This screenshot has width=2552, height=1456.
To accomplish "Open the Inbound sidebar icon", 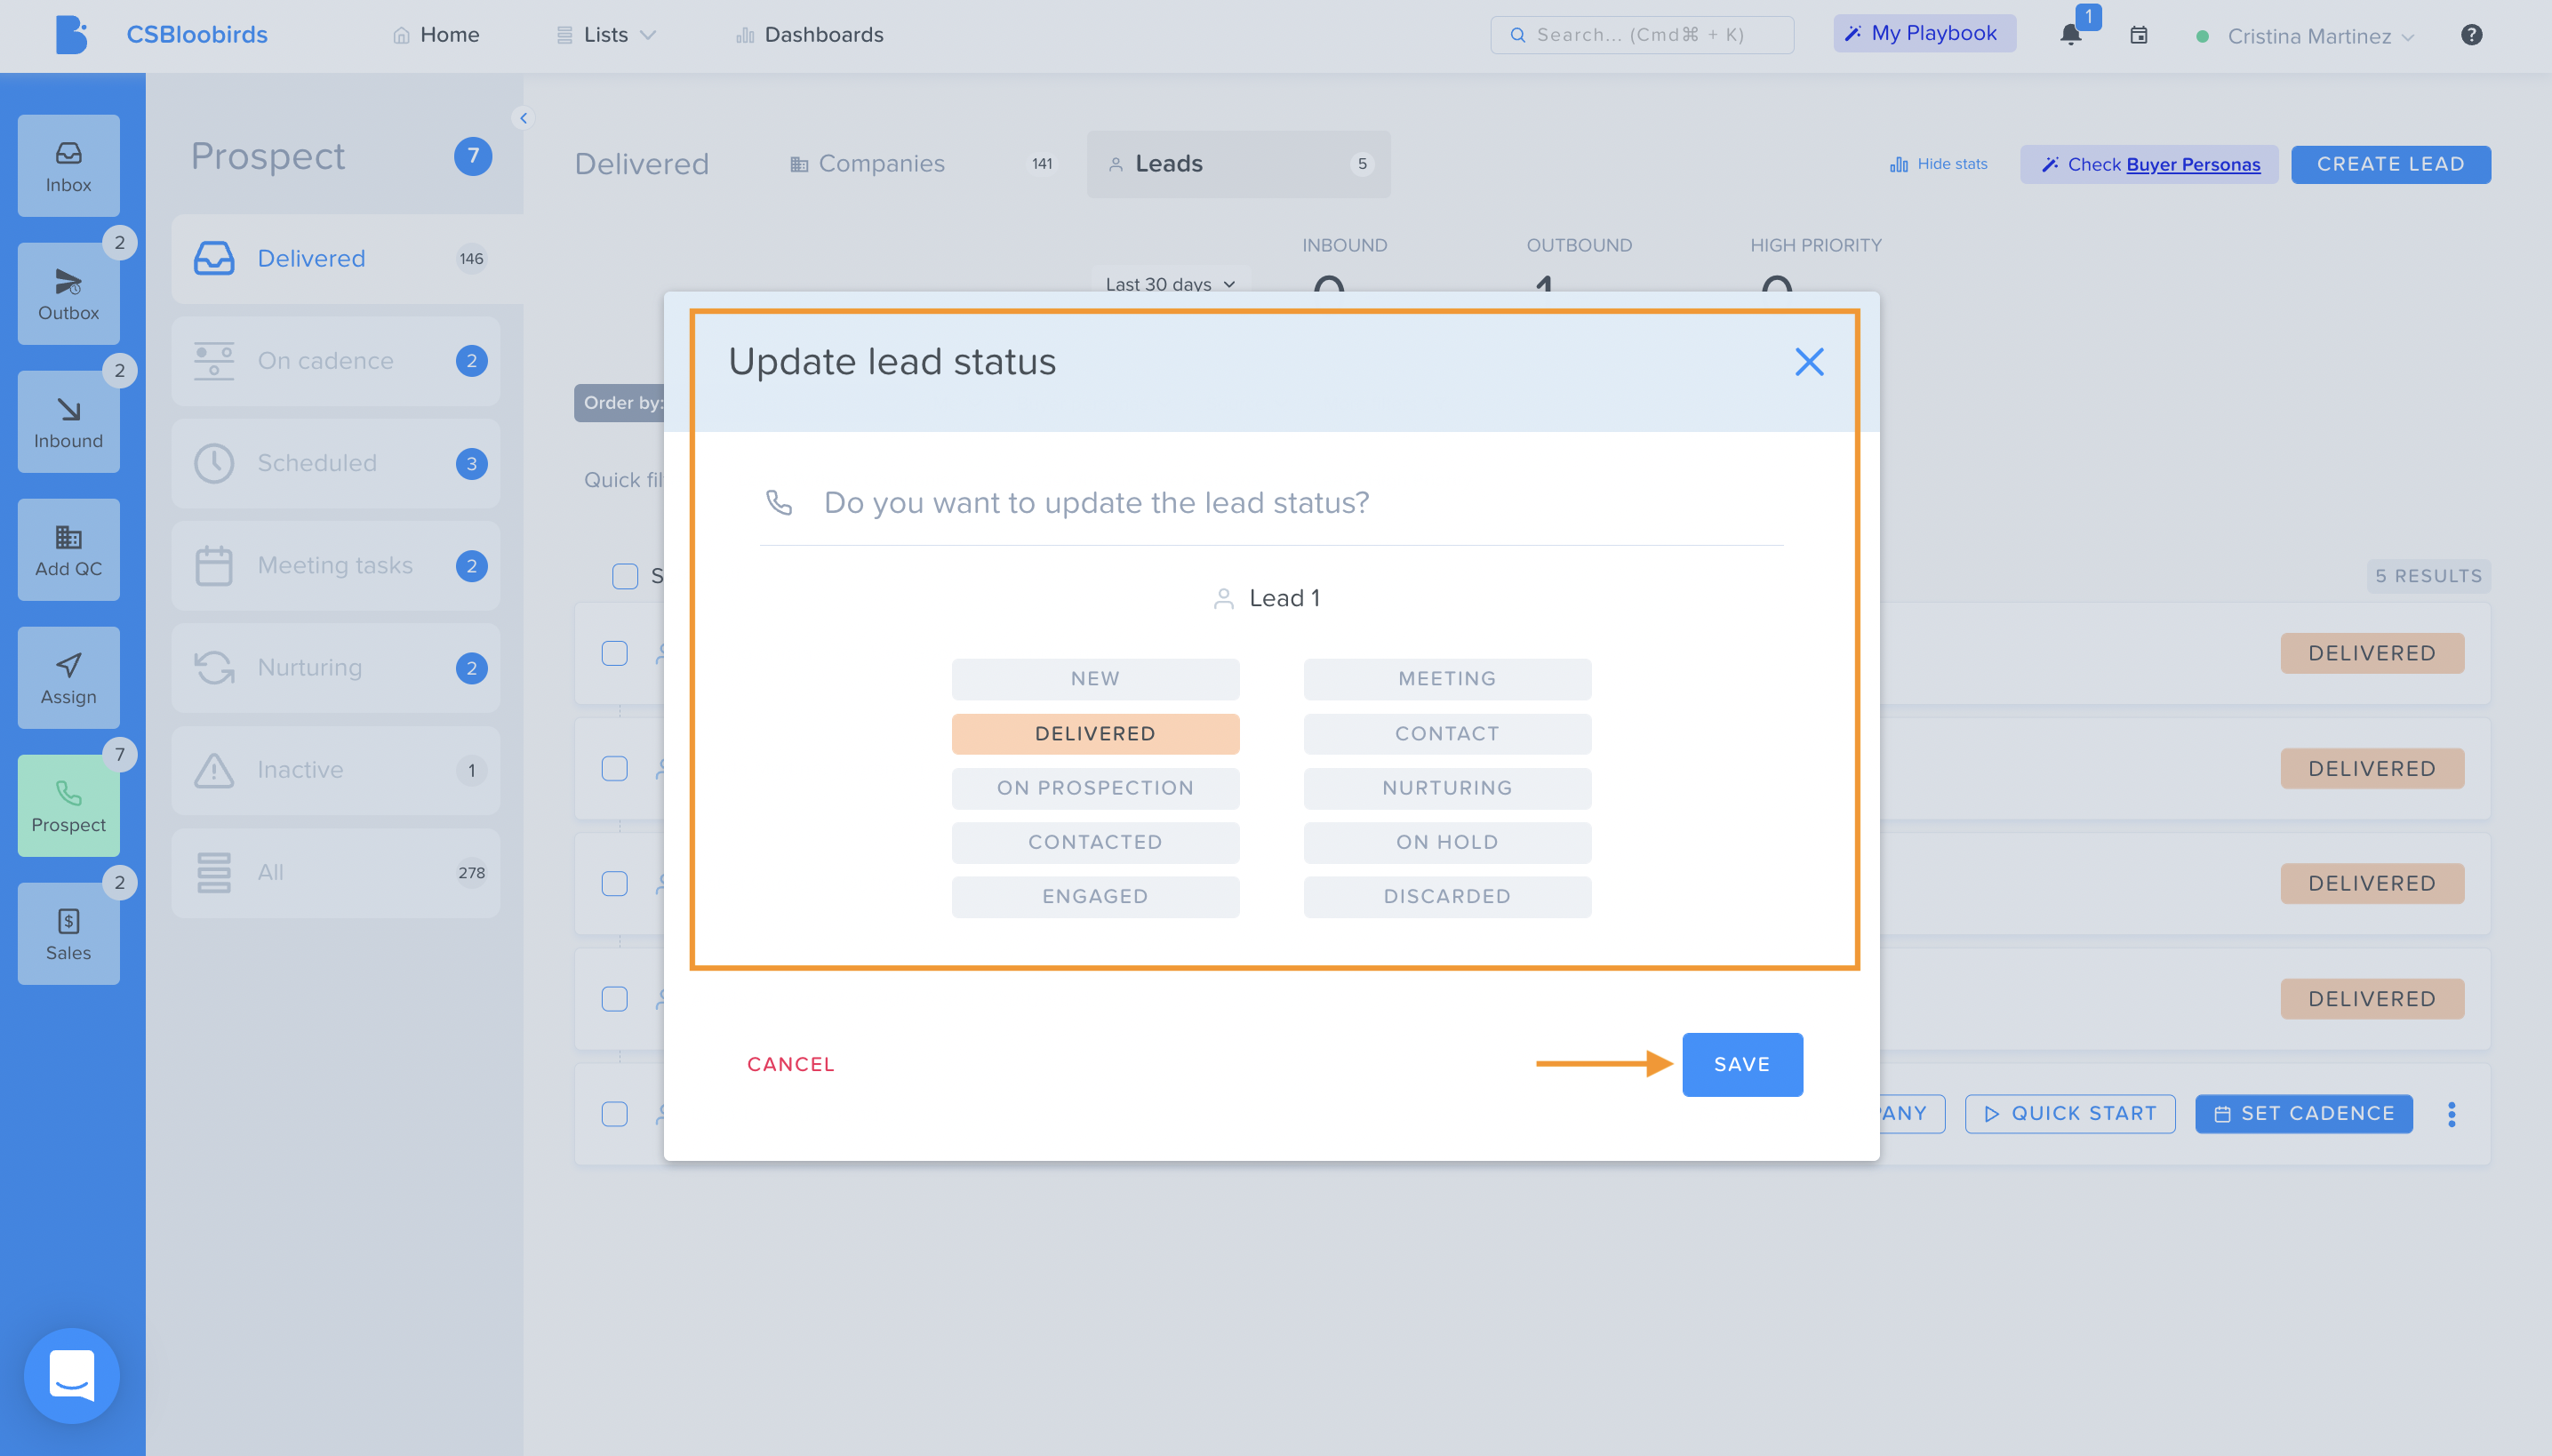I will click(68, 422).
